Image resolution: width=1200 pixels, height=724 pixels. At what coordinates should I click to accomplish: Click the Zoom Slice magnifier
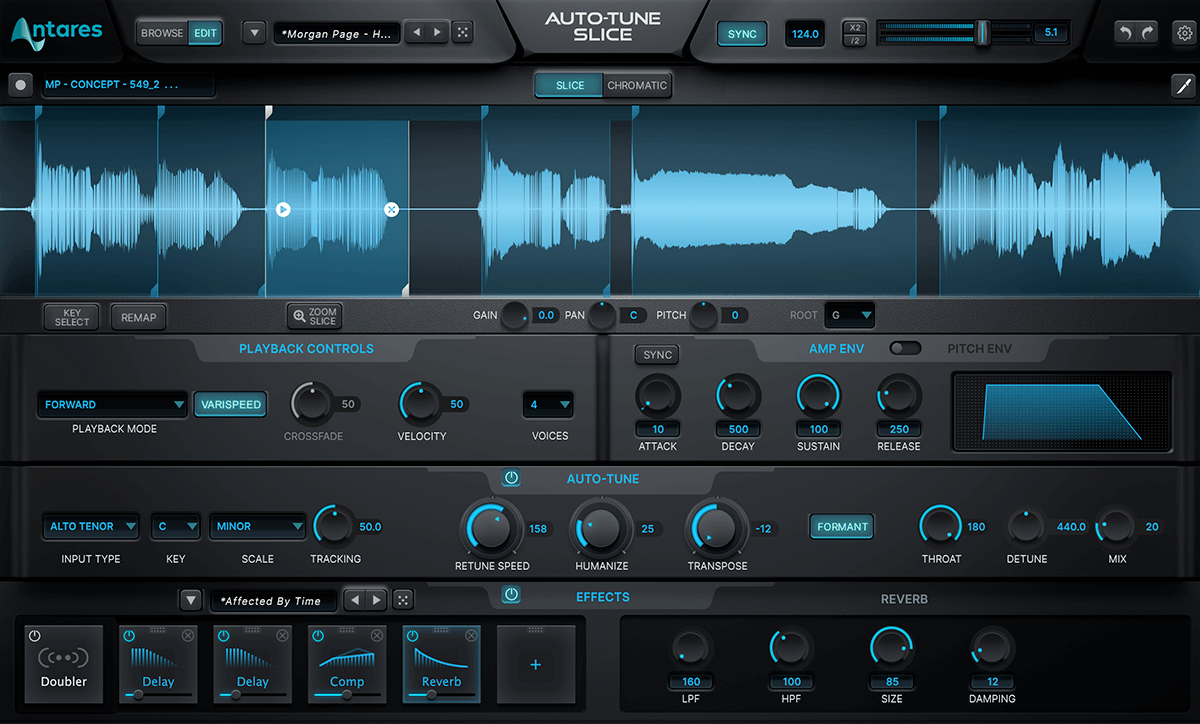coord(314,316)
